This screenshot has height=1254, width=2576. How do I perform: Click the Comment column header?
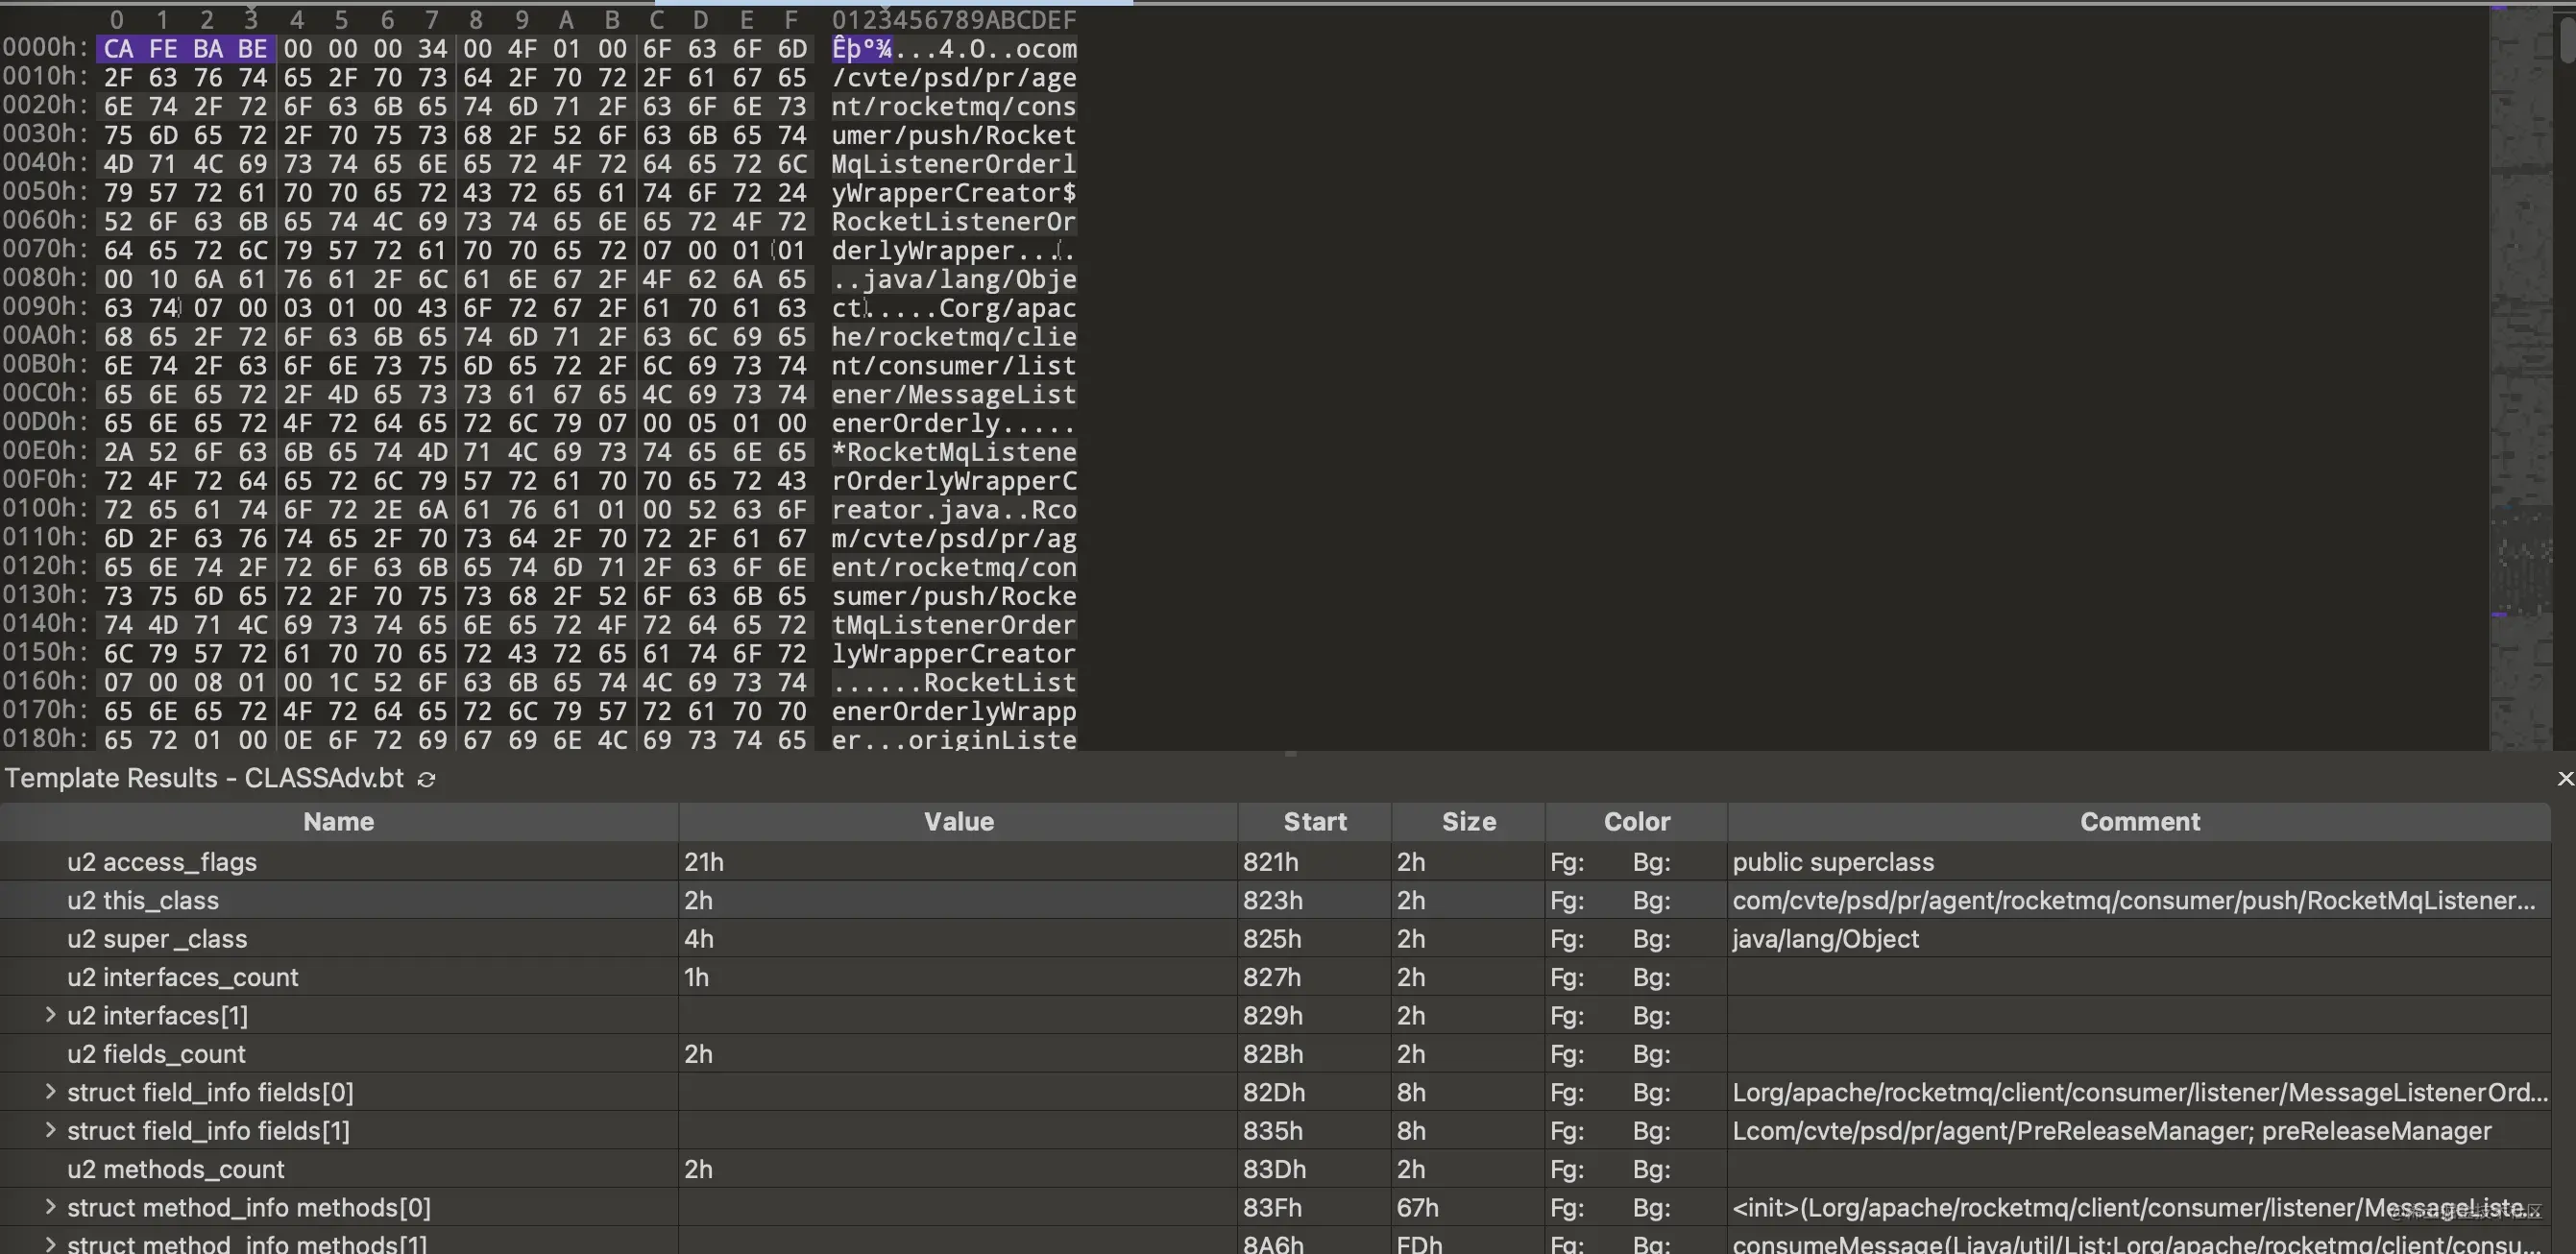[x=2139, y=822]
